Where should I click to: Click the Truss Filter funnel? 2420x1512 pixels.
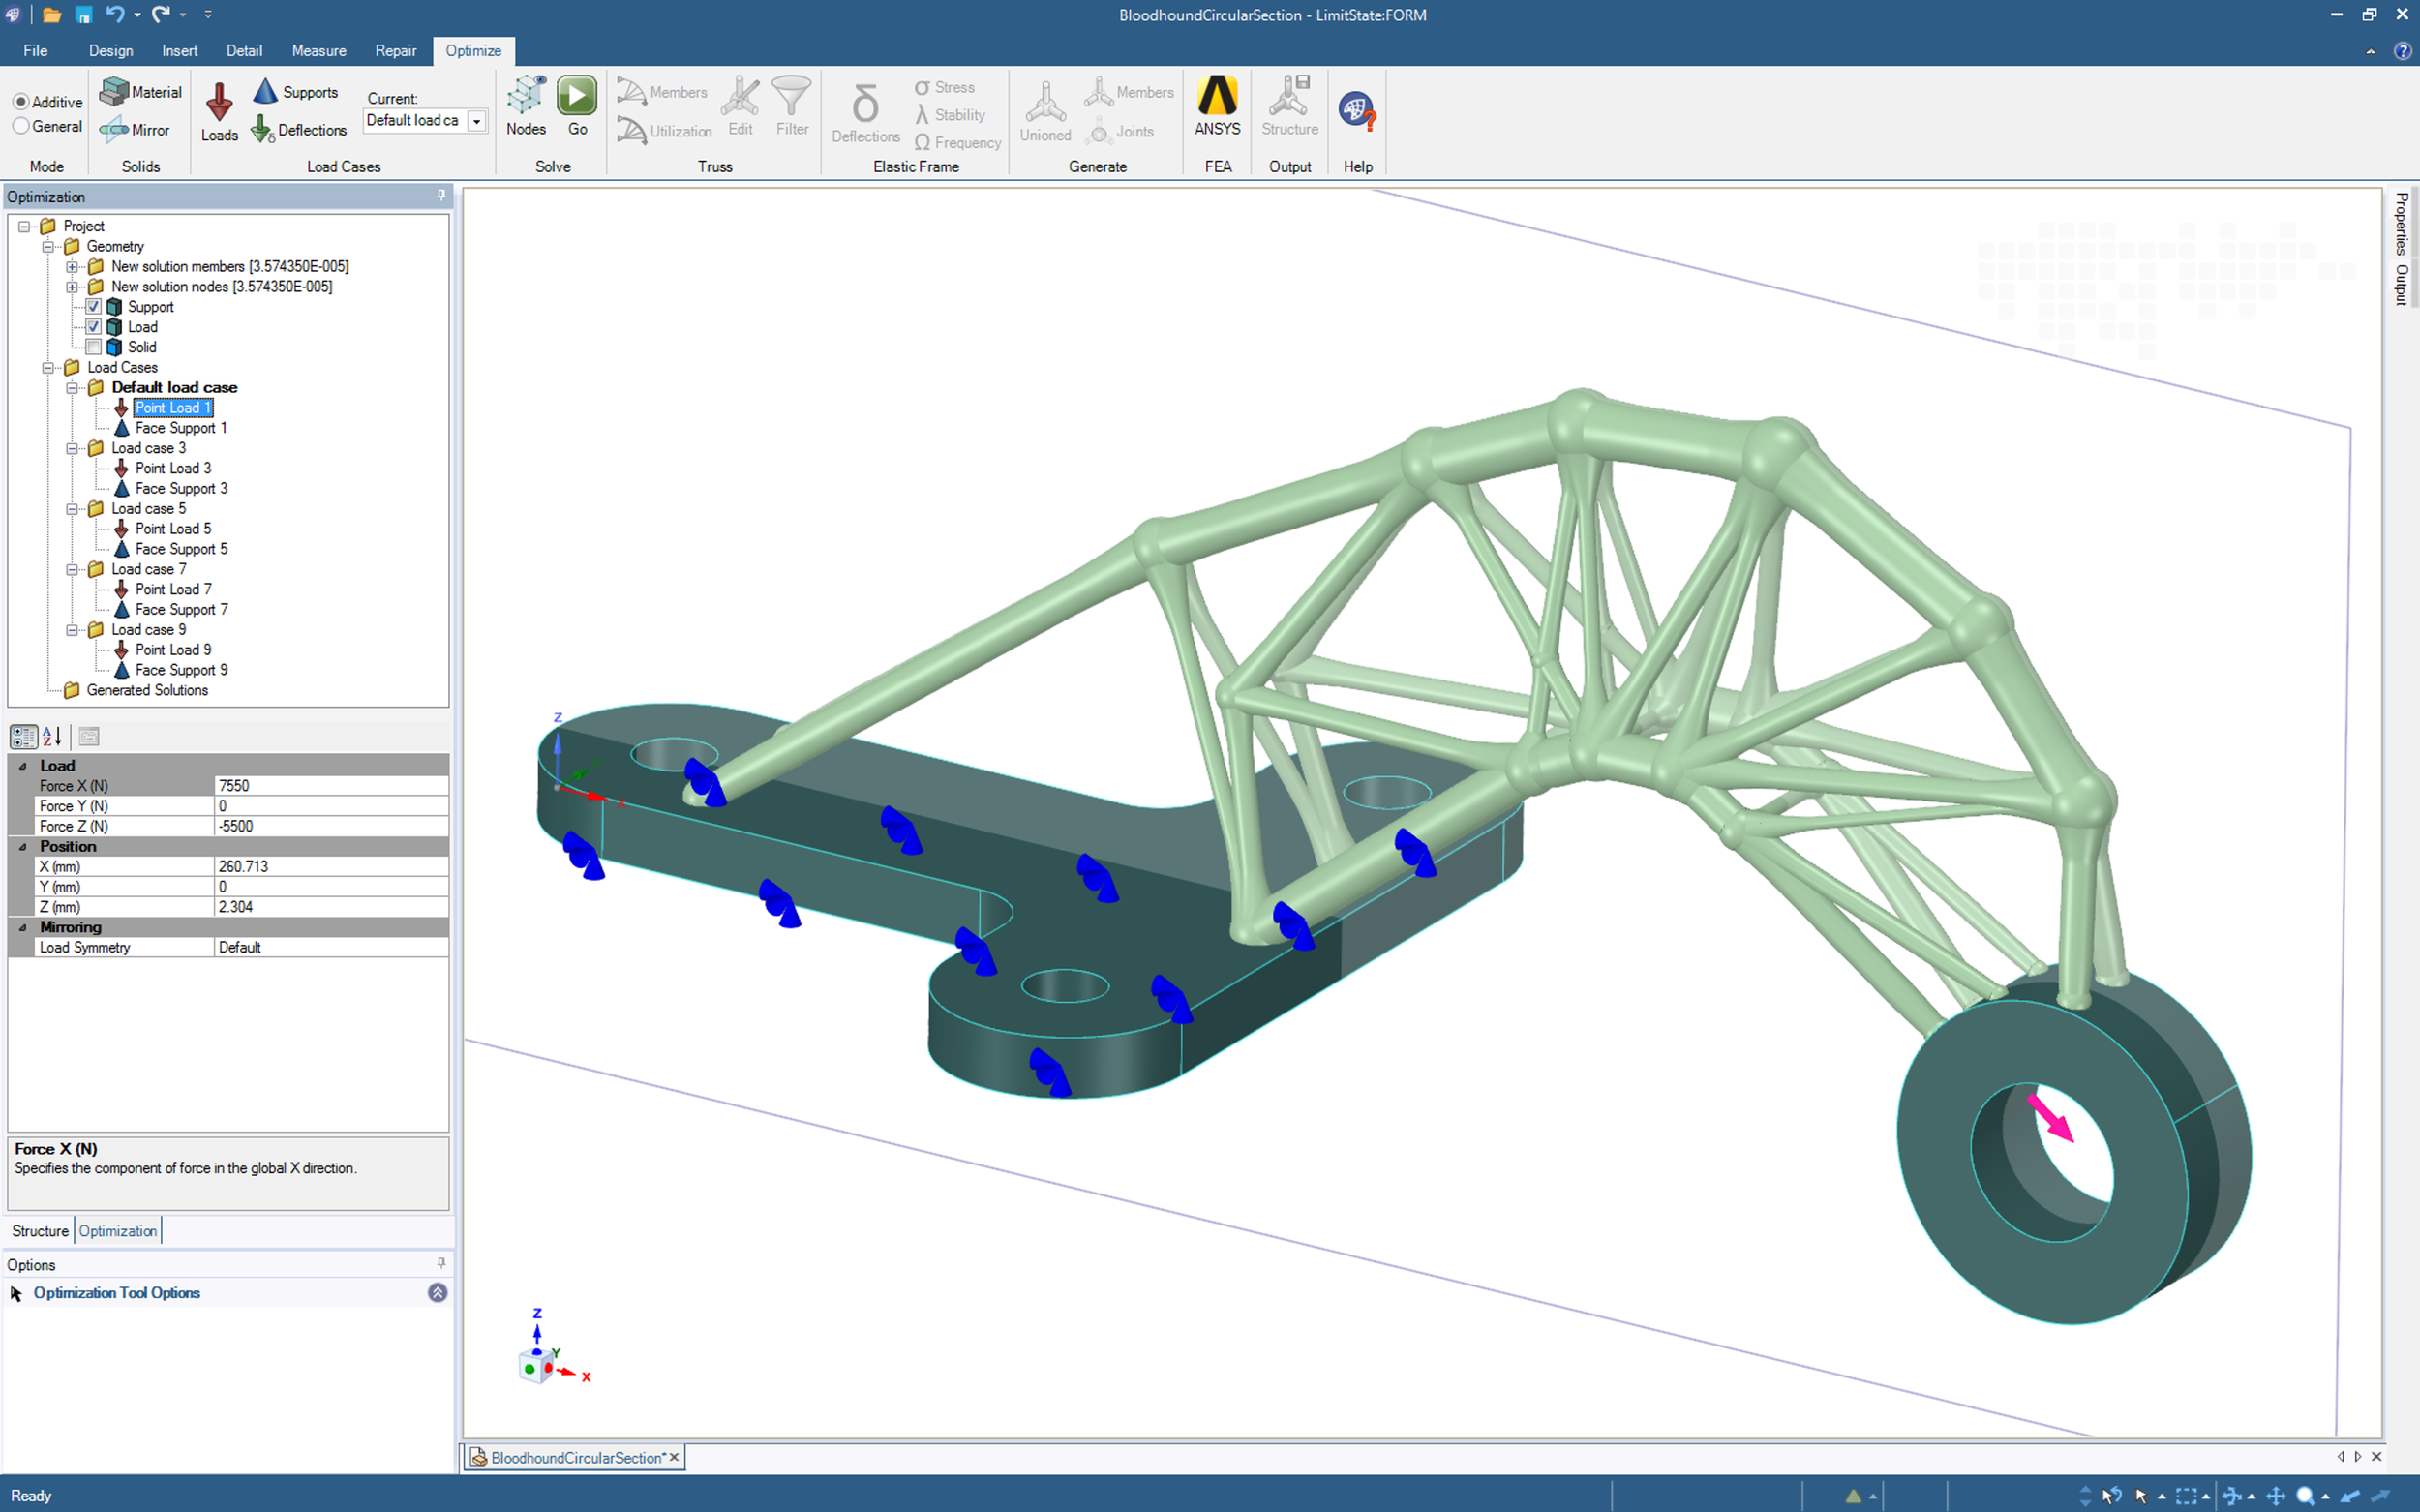[792, 106]
